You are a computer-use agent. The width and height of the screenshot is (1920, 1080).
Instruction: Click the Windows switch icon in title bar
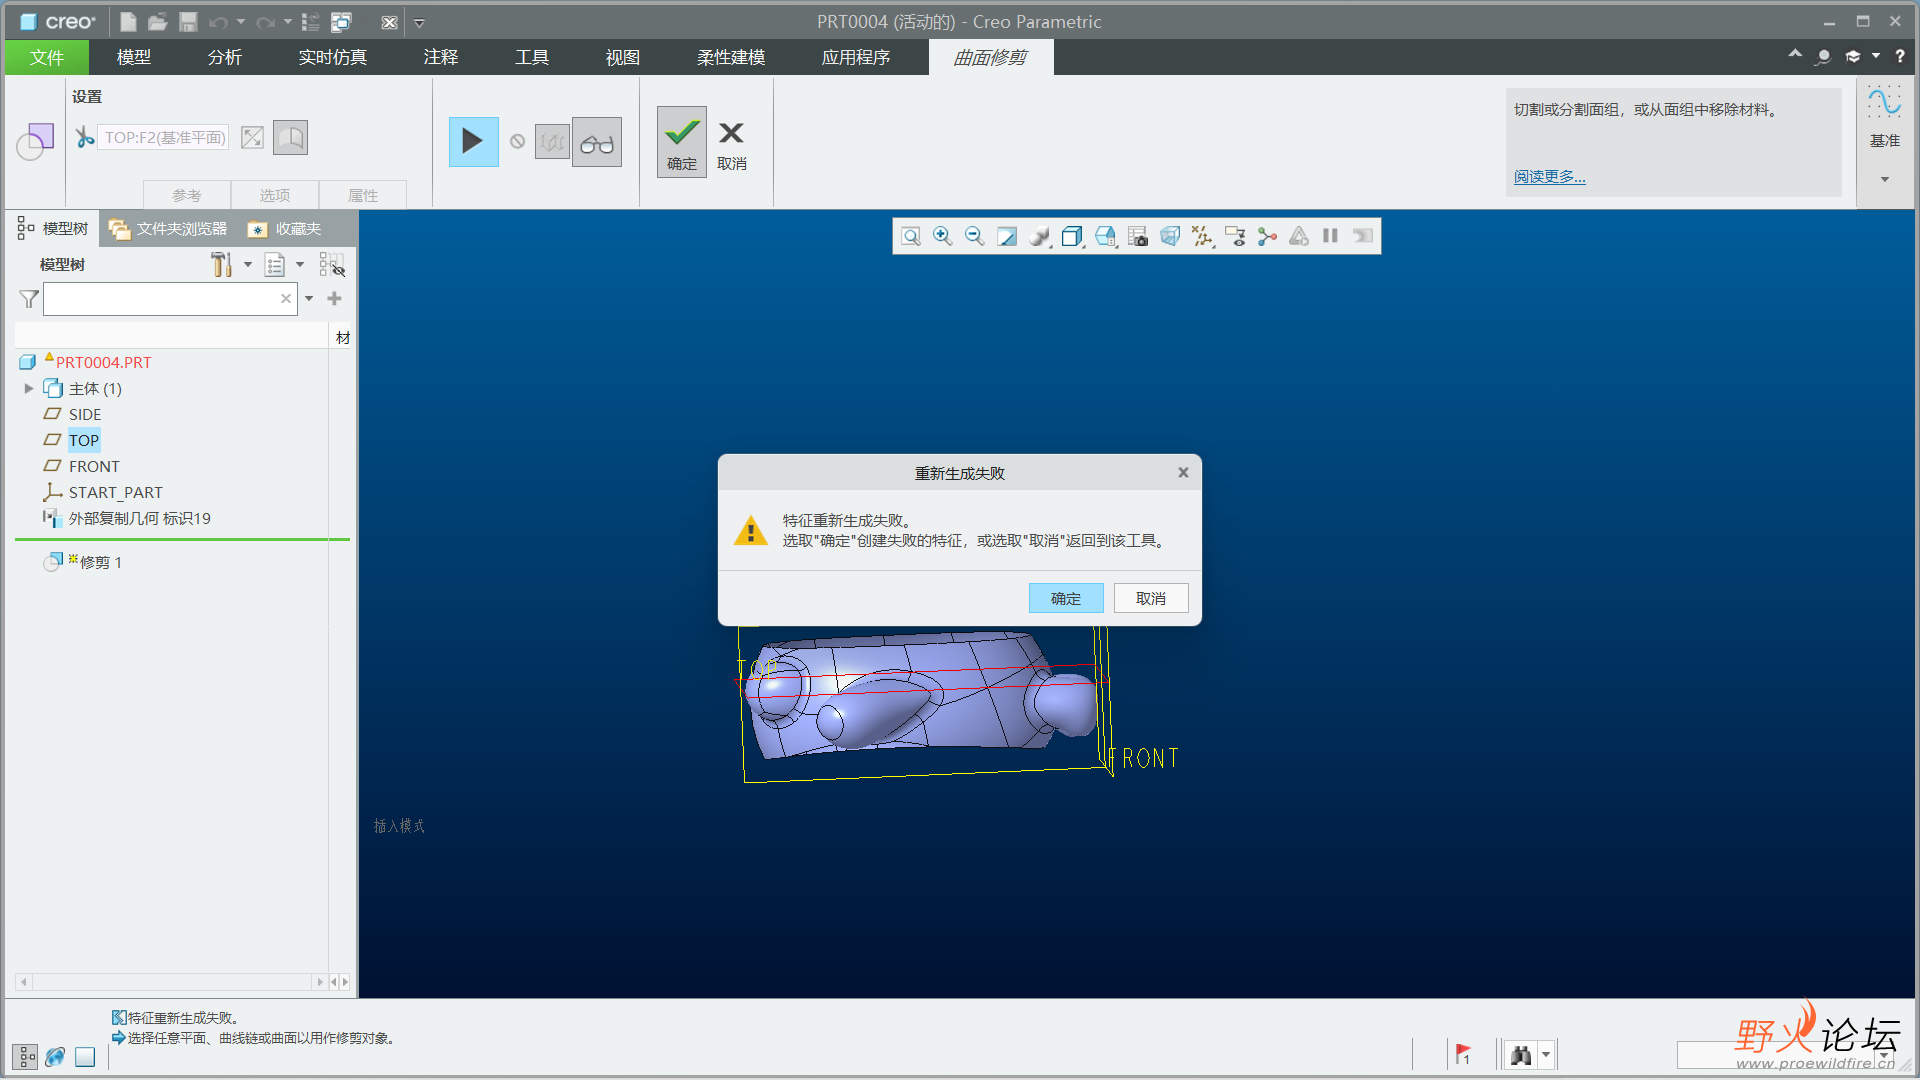coord(341,22)
